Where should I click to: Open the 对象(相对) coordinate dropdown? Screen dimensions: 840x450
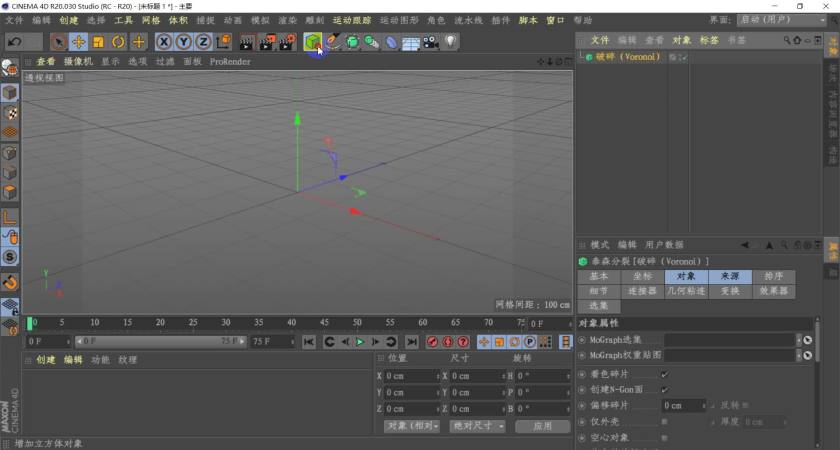[412, 426]
